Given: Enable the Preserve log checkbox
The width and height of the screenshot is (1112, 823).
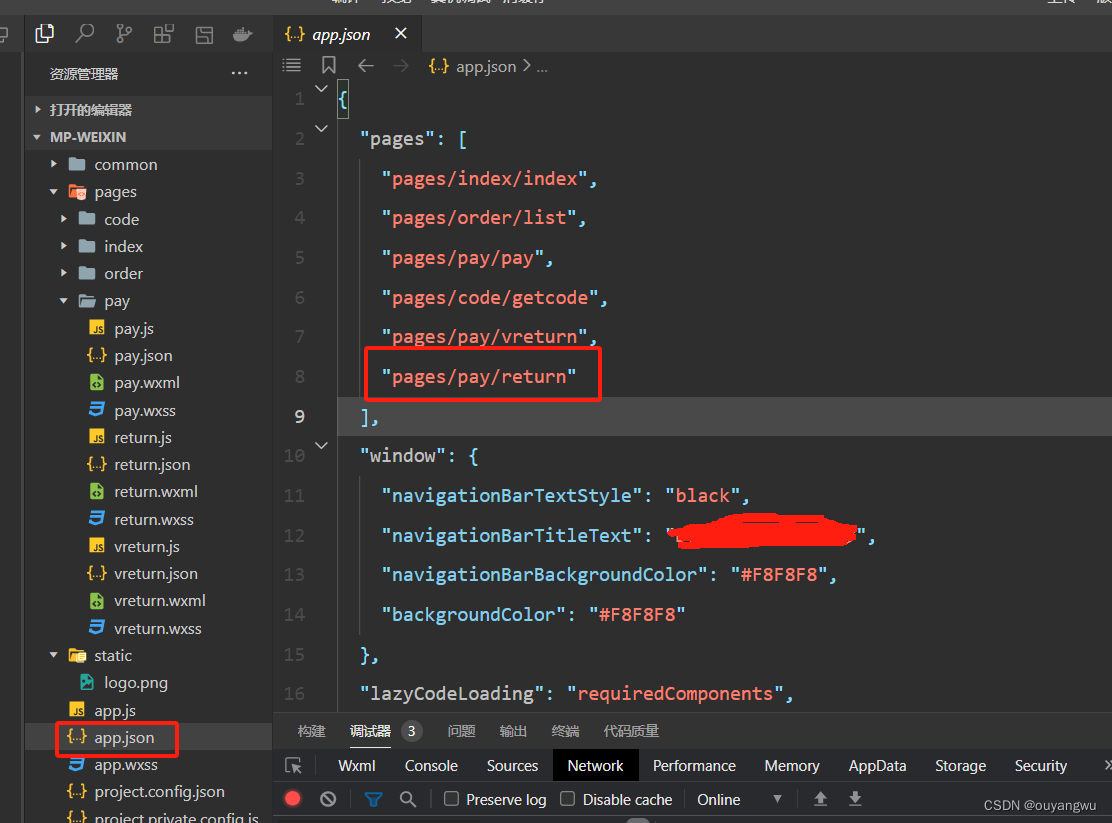Looking at the screenshot, I should 452,799.
